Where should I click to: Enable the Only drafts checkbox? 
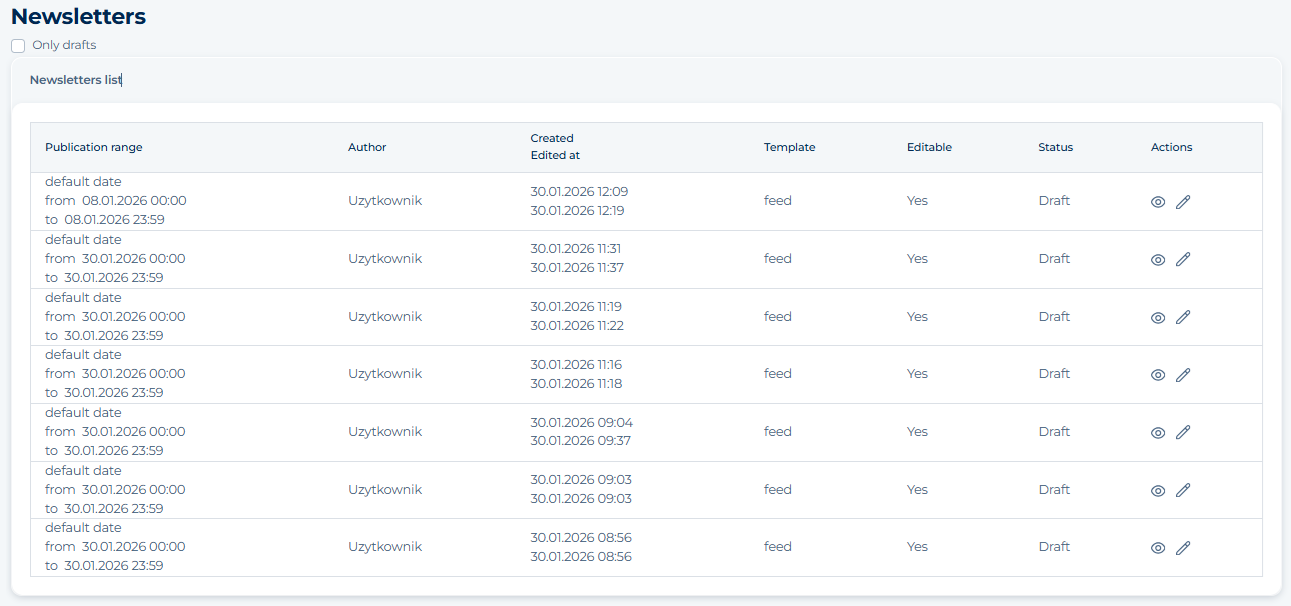pos(18,46)
